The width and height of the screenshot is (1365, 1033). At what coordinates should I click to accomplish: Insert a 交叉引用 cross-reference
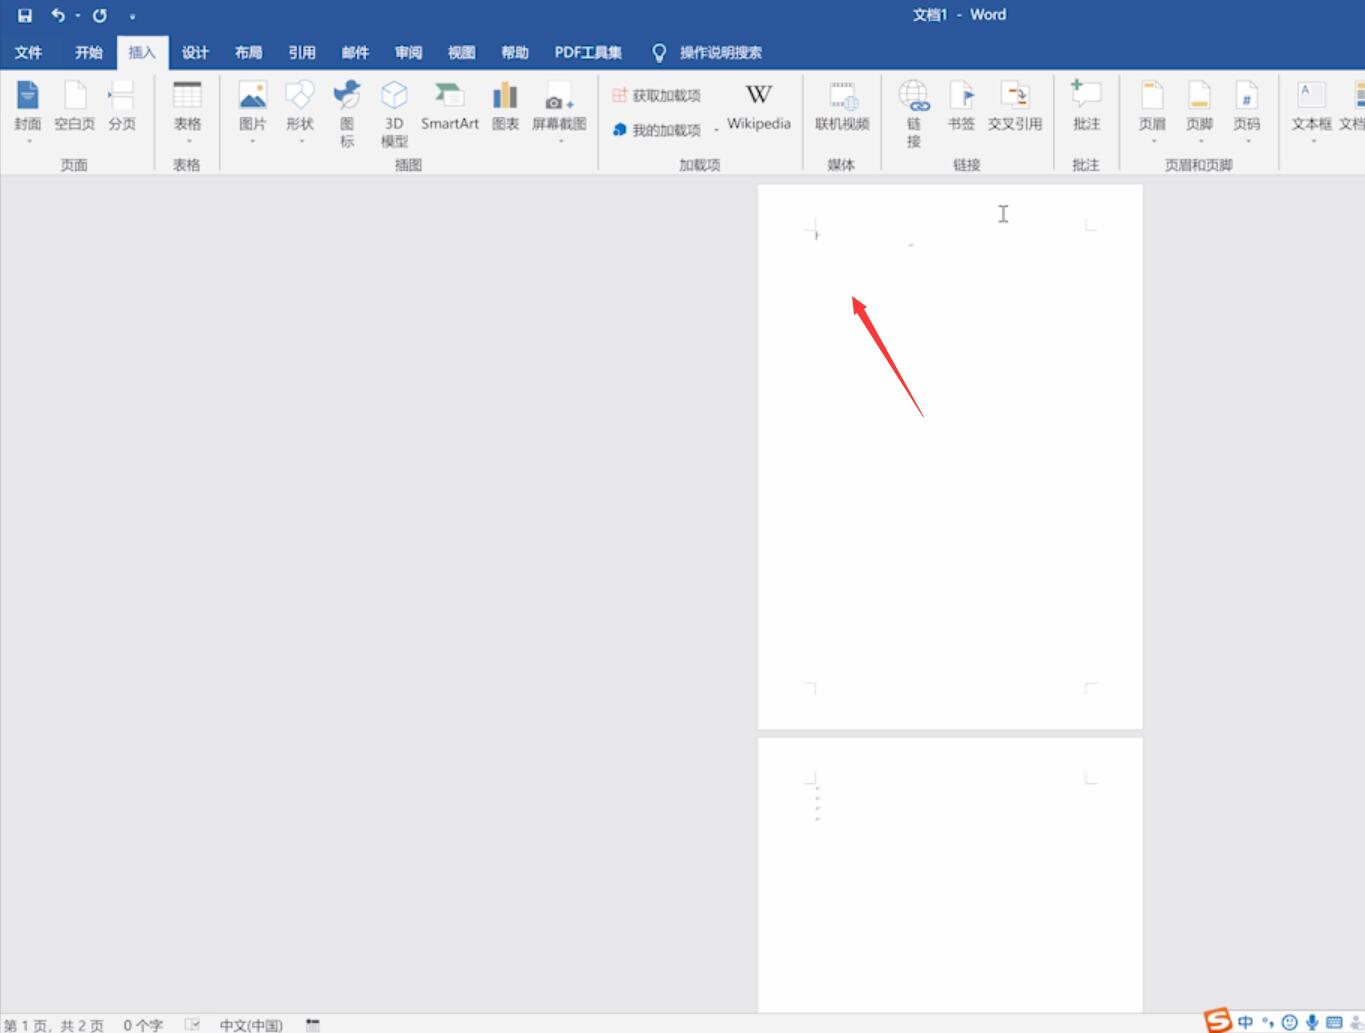click(x=1015, y=107)
